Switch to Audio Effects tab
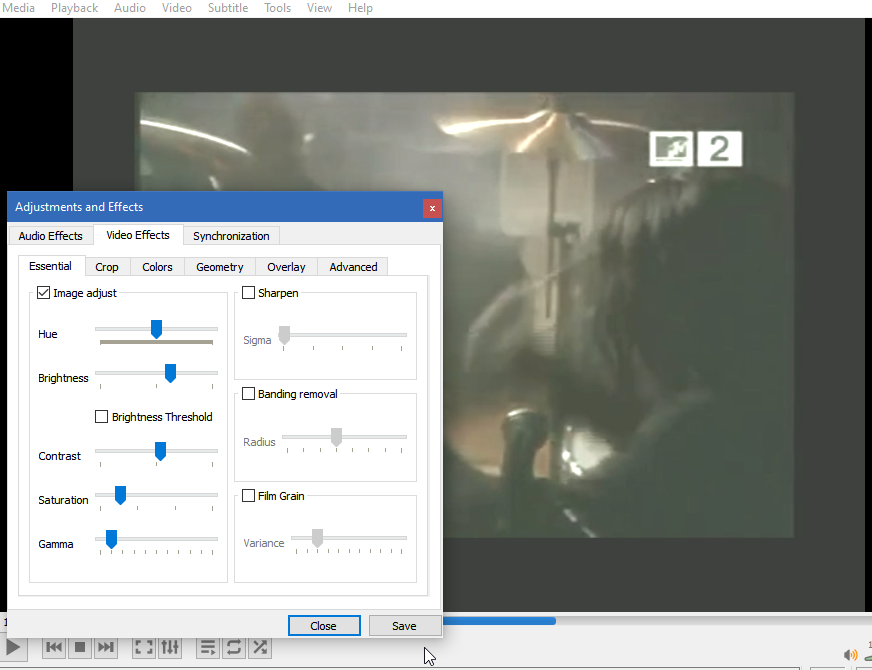The height and width of the screenshot is (670, 872). (50, 236)
